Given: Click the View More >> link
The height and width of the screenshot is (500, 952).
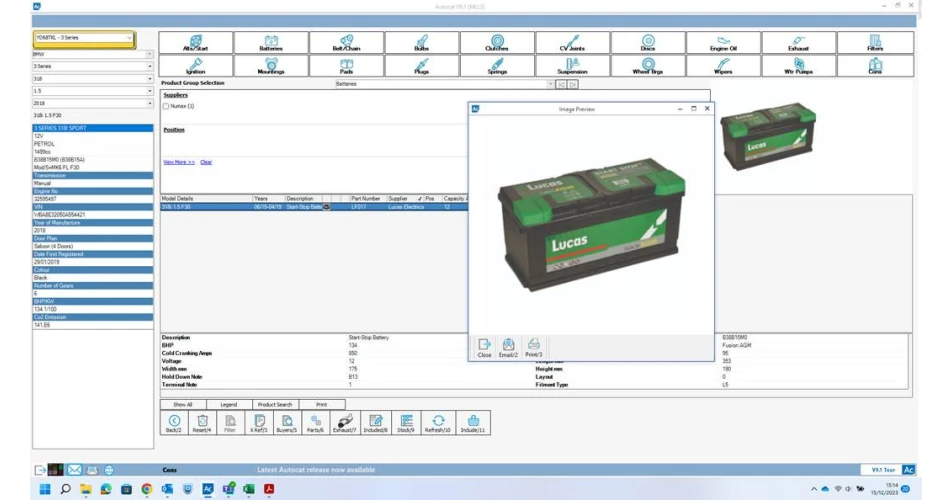Looking at the screenshot, I should click(179, 162).
